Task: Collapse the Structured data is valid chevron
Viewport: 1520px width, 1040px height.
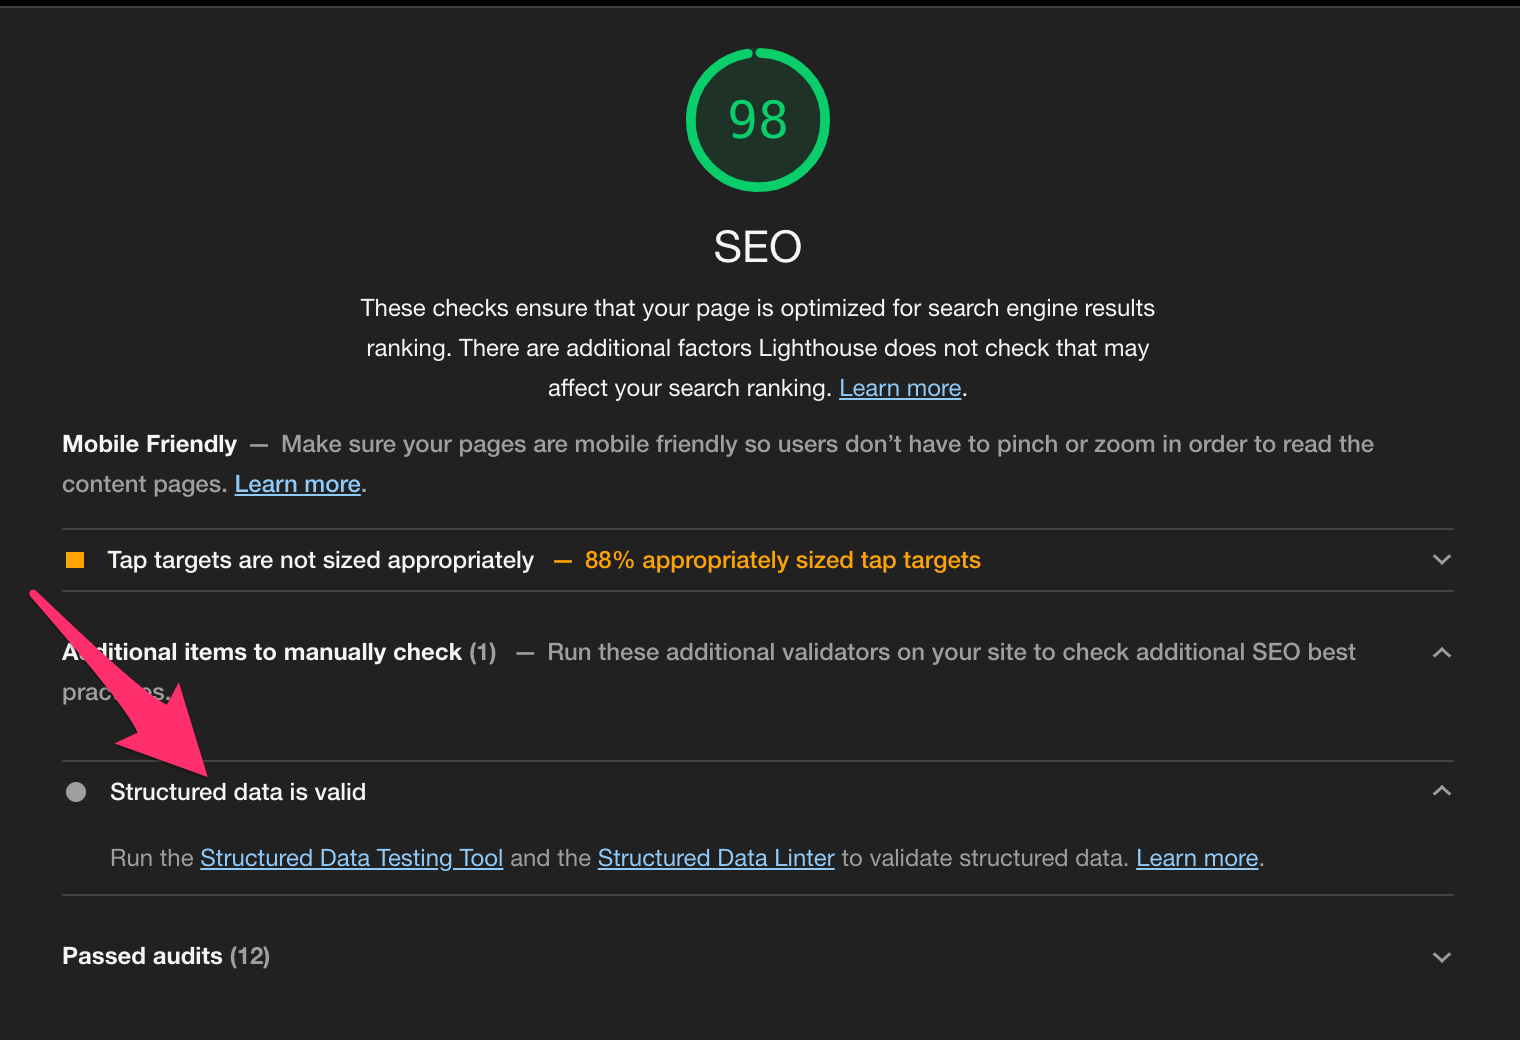Action: pos(1441,791)
